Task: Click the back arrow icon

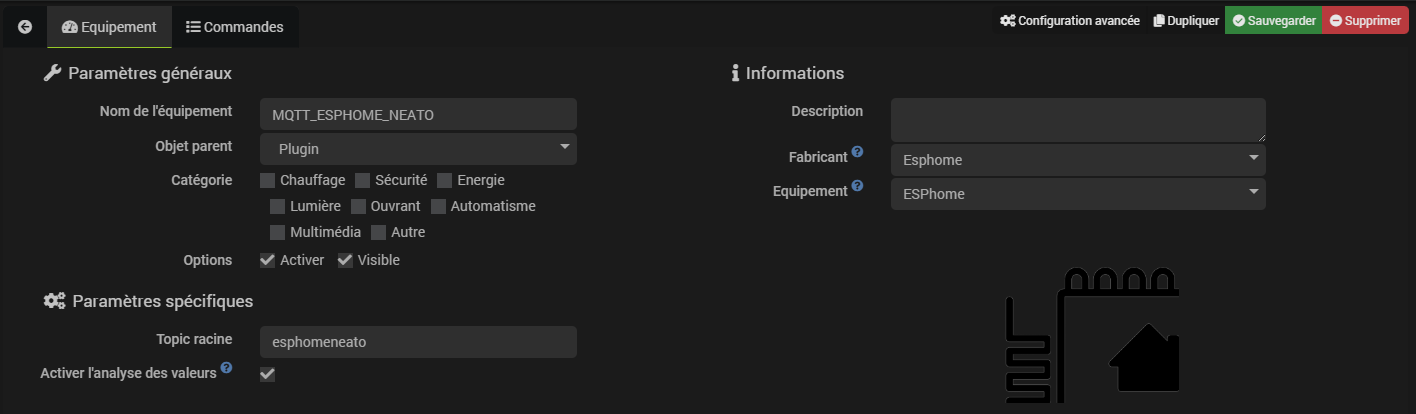Action: [x=25, y=27]
